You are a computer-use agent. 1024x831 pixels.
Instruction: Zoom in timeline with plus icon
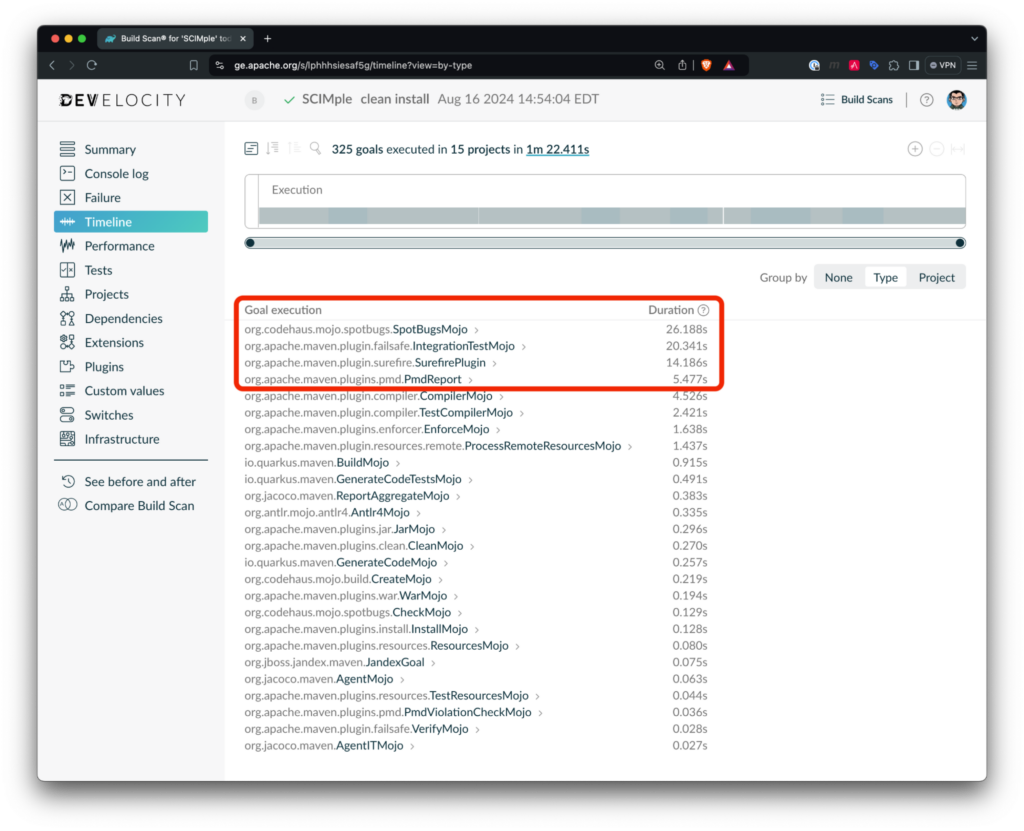[x=914, y=149]
